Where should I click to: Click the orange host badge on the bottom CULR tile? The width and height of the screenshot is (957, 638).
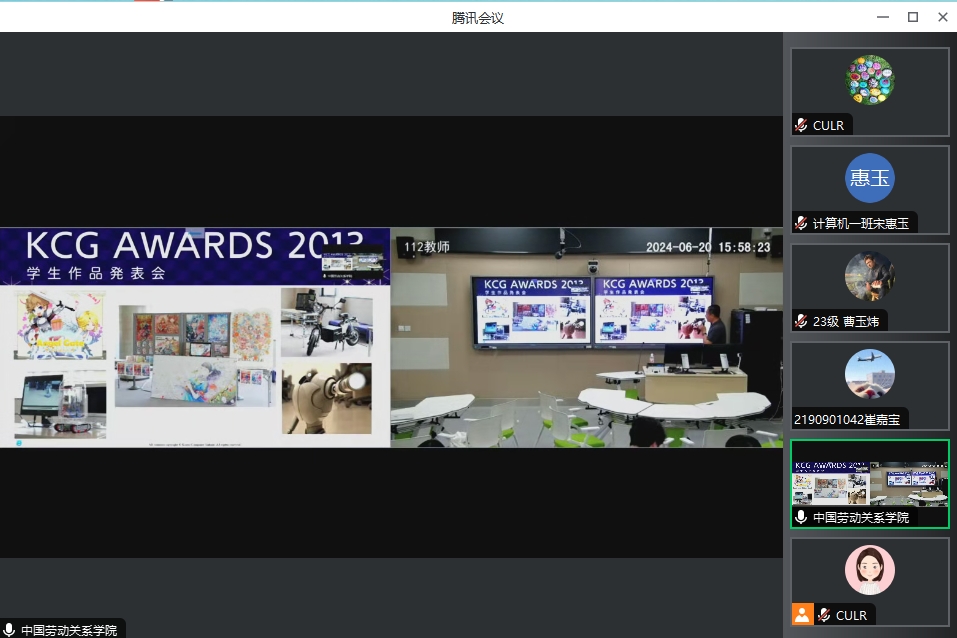coord(802,614)
